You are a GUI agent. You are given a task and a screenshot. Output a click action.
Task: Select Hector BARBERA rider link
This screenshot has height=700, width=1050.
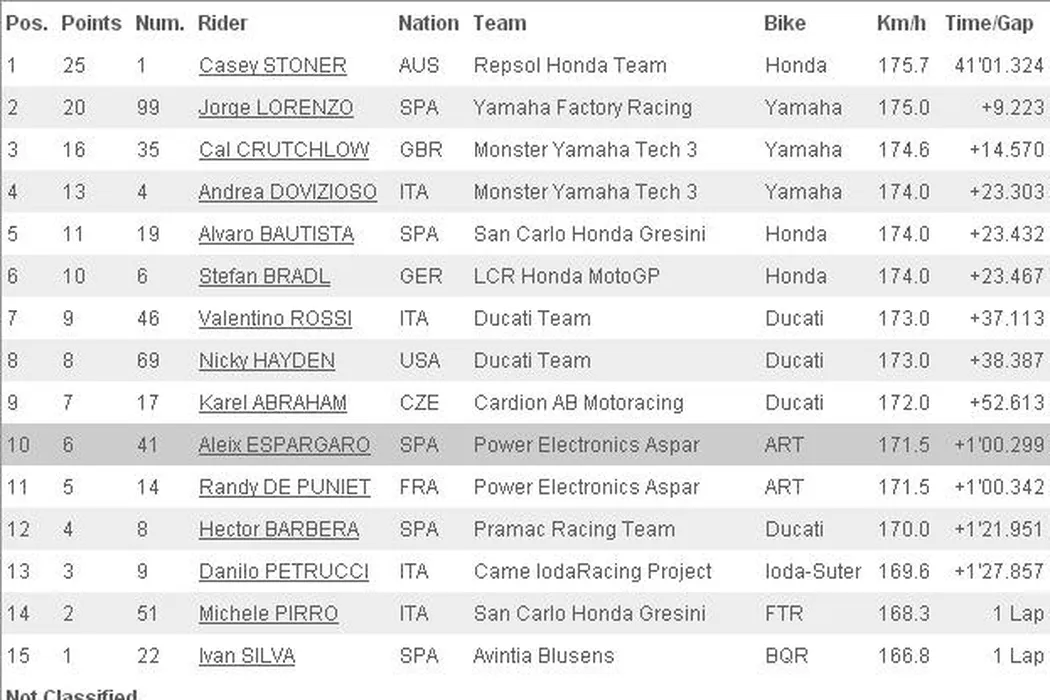click(x=278, y=529)
